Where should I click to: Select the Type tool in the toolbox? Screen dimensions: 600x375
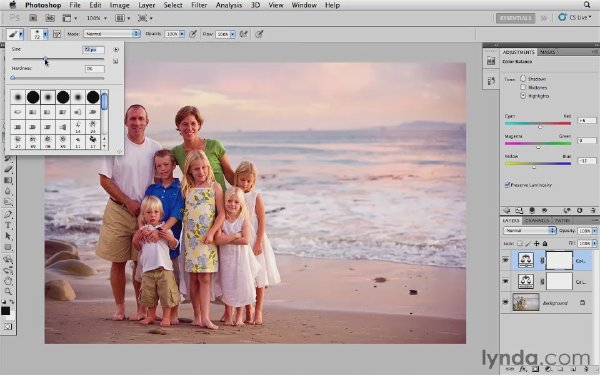click(8, 225)
